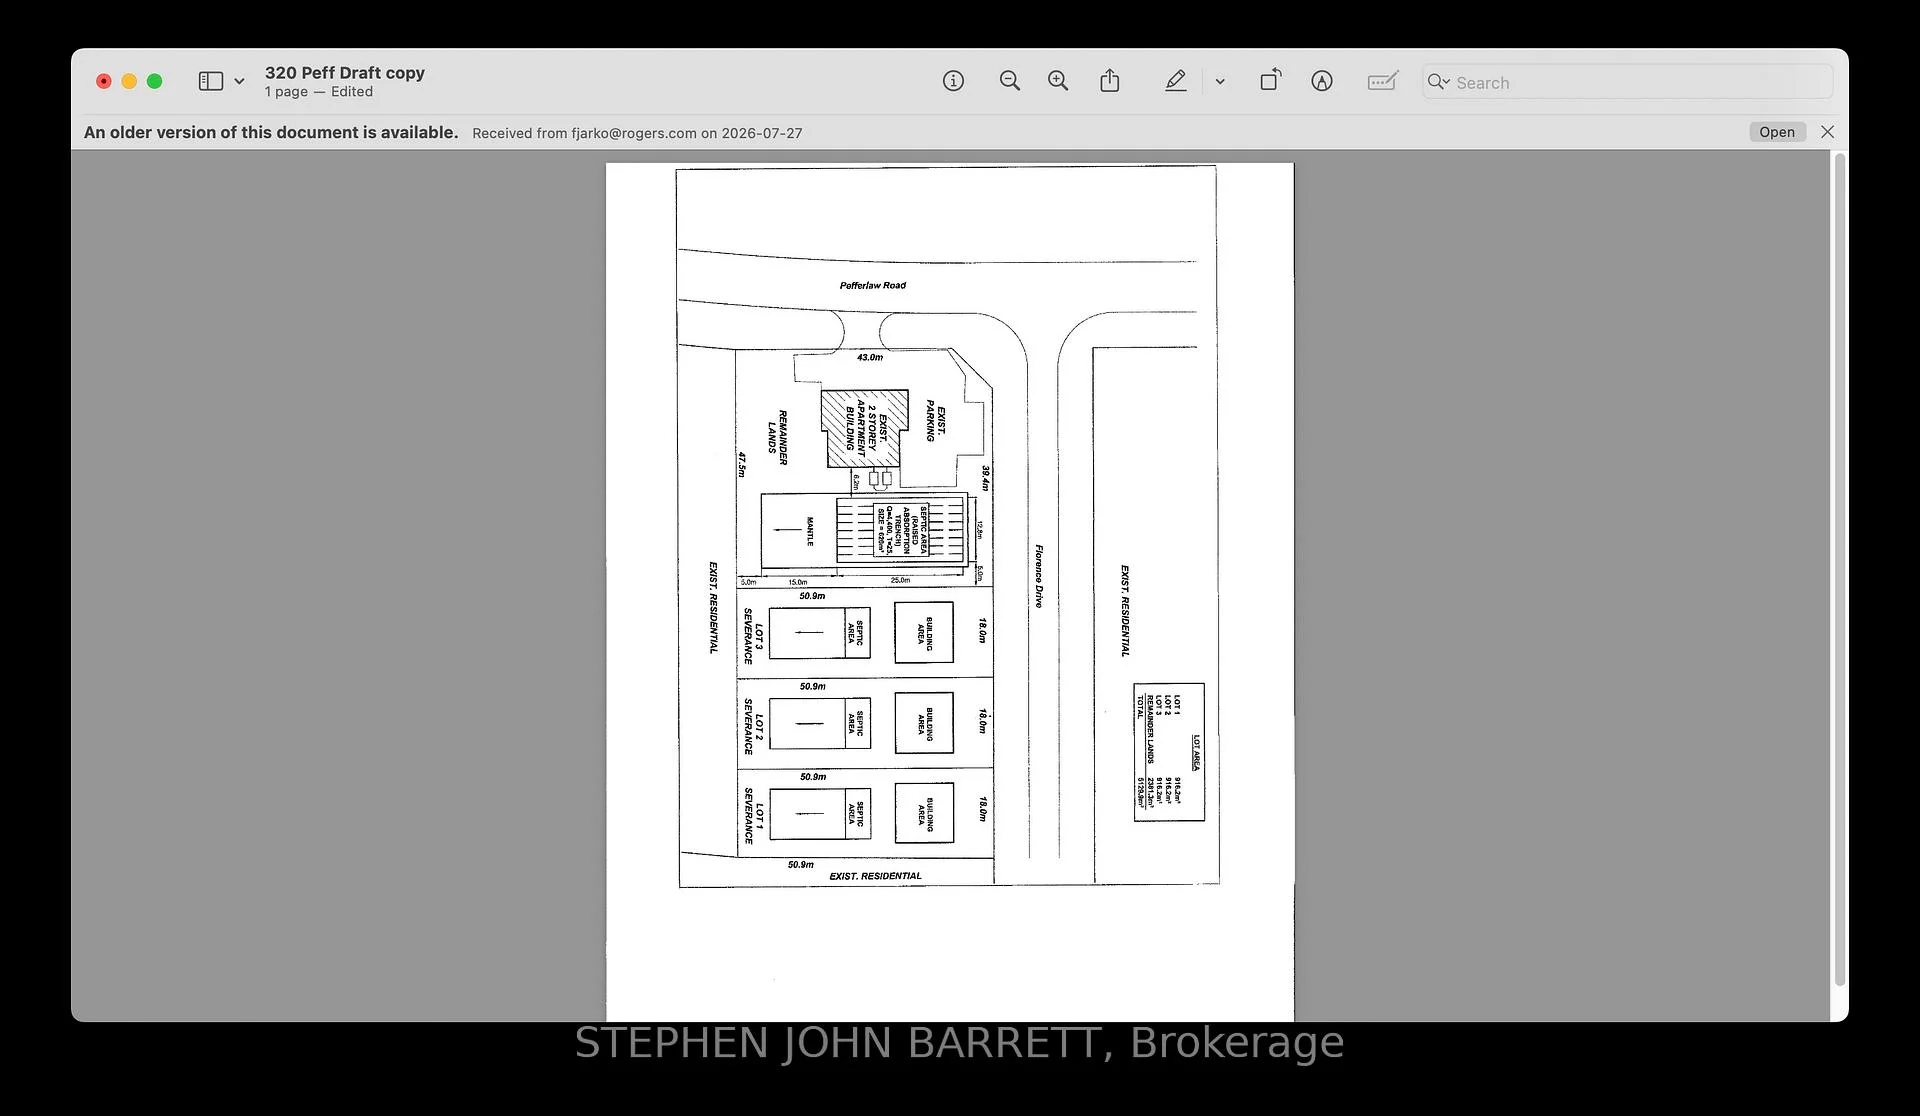Zoom in on the document
This screenshot has width=1920, height=1116.
(x=1058, y=81)
